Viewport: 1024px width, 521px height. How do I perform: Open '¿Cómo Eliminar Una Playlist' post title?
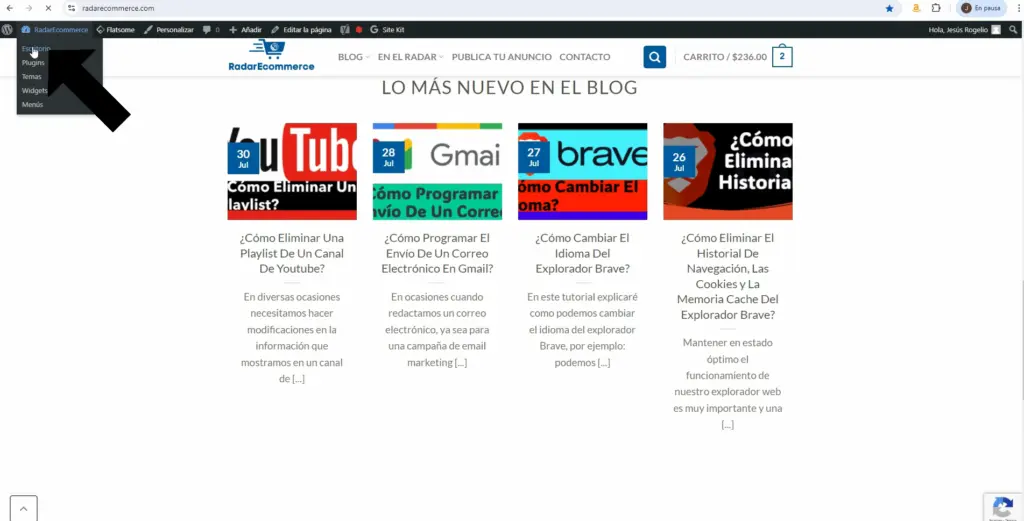click(292, 253)
